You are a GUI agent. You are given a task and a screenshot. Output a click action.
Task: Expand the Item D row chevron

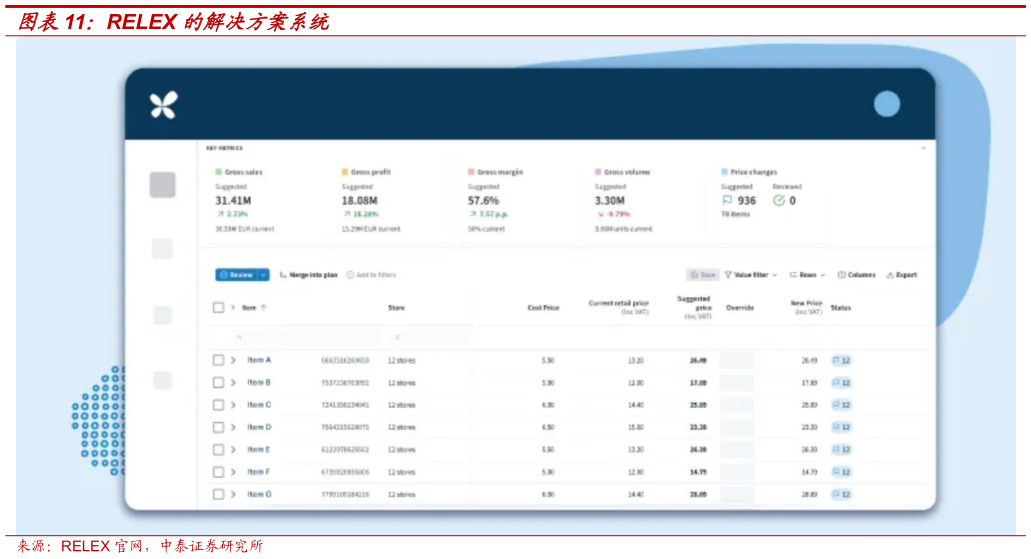click(233, 427)
